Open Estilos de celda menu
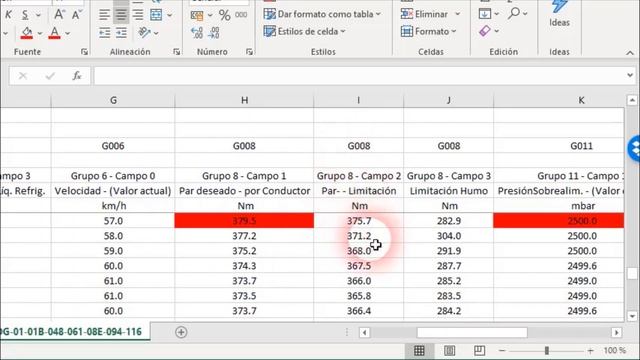The height and width of the screenshot is (360, 640). (304, 31)
